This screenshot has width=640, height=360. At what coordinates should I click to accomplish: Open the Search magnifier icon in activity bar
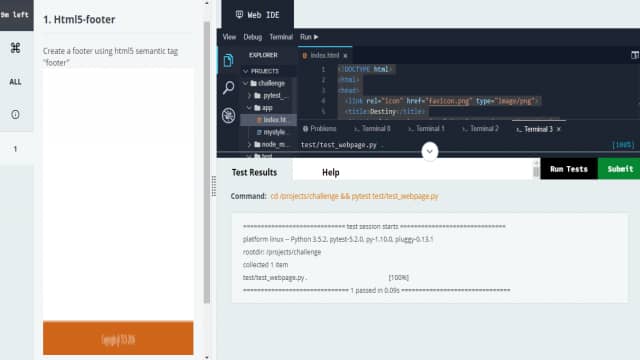229,87
